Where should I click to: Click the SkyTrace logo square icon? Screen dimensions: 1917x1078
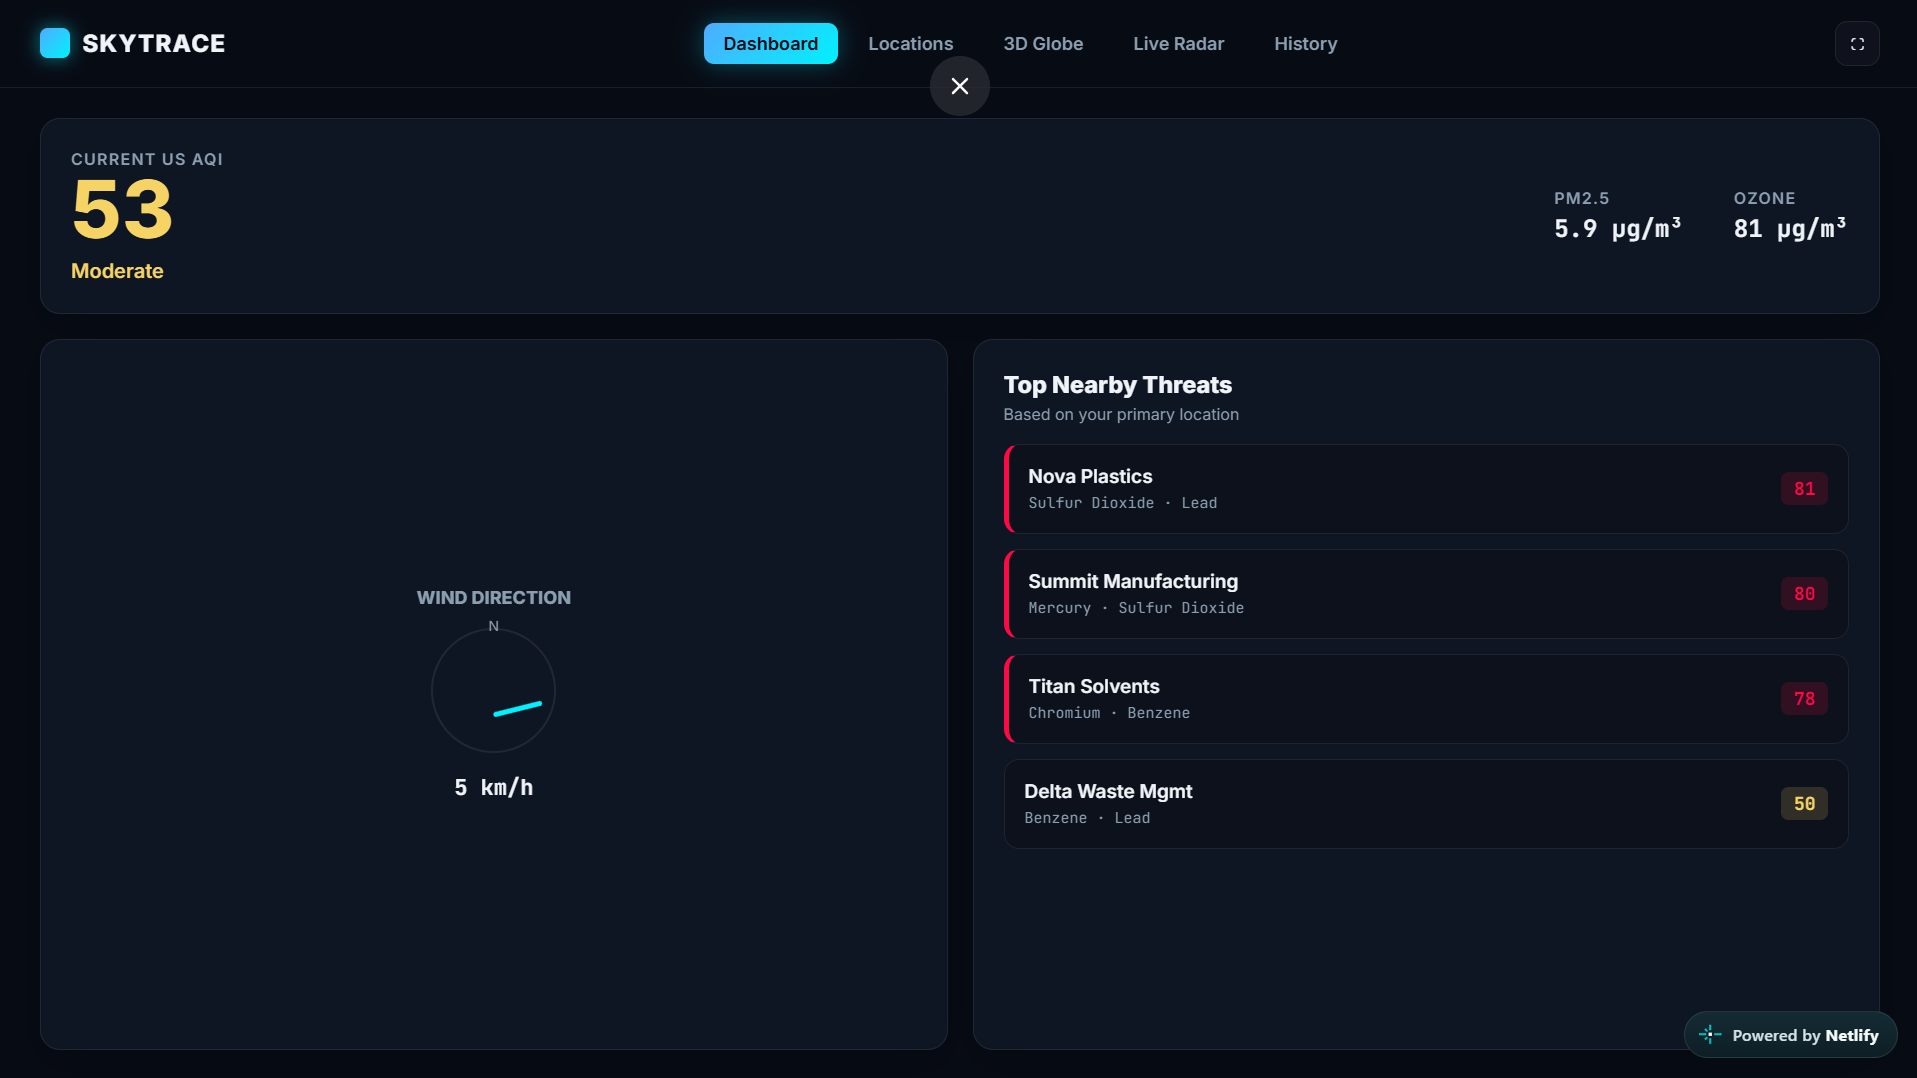[55, 43]
